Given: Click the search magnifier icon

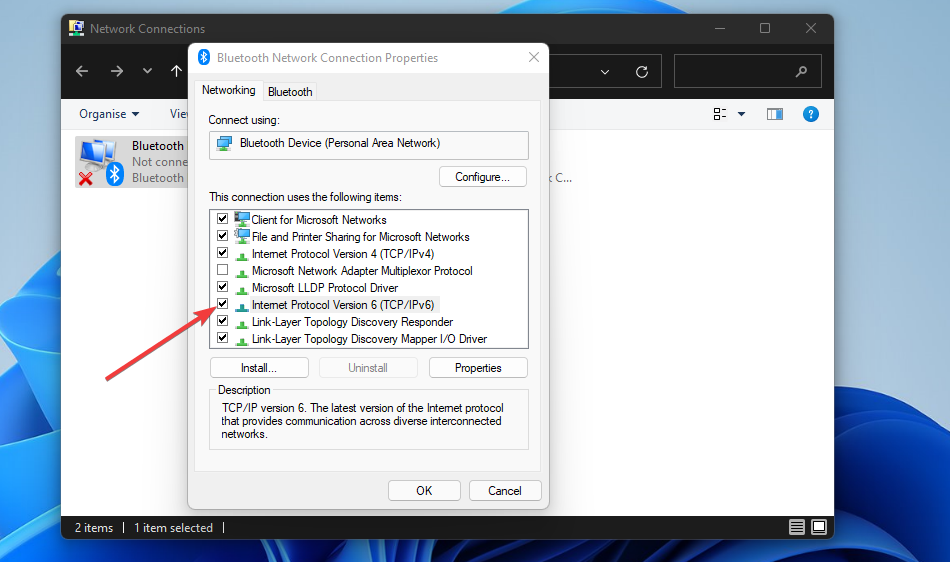Looking at the screenshot, I should tap(801, 71).
